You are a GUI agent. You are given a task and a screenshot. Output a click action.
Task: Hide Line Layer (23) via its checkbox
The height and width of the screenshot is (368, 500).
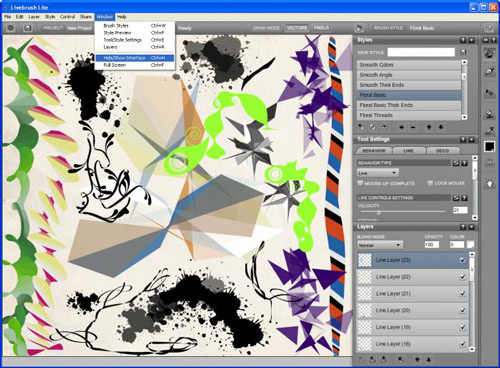(x=462, y=260)
